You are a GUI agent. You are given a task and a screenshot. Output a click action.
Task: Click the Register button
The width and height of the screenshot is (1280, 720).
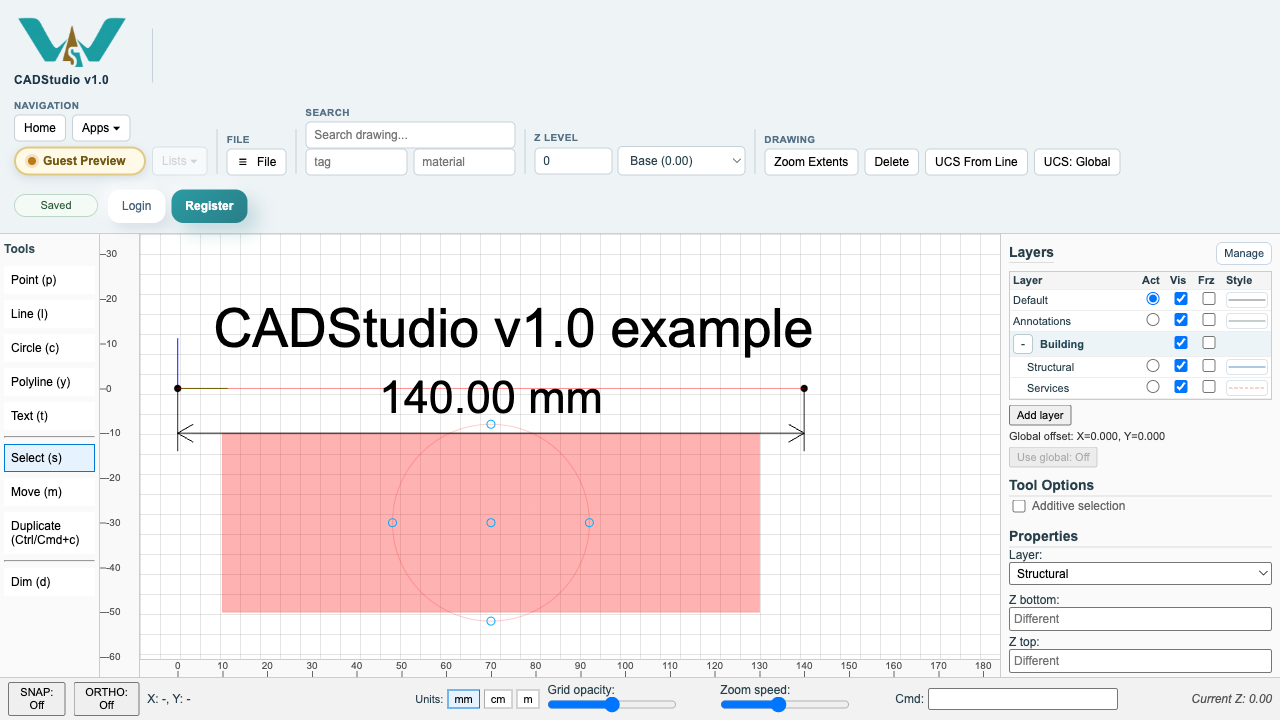(209, 206)
